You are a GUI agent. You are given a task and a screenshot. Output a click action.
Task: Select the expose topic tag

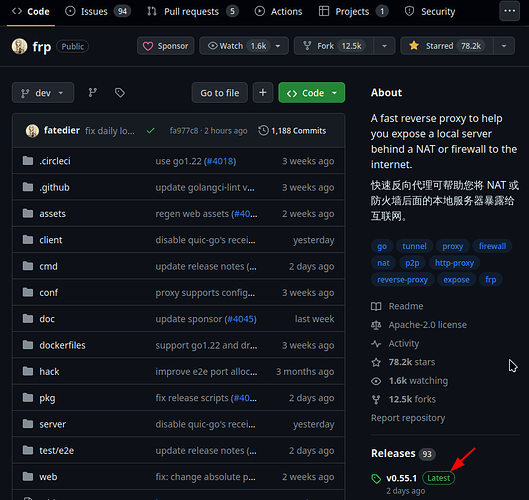coord(456,280)
